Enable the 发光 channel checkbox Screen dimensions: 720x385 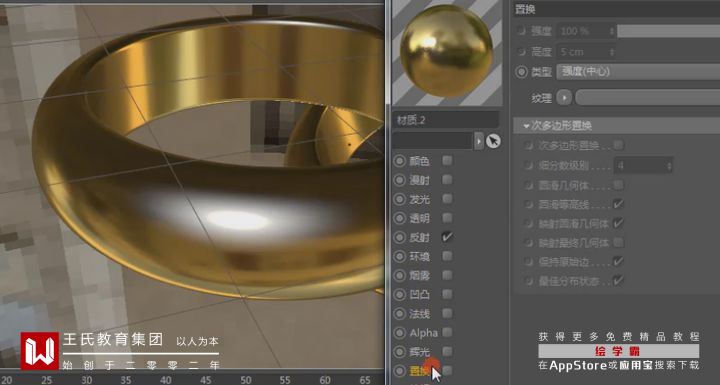447,198
